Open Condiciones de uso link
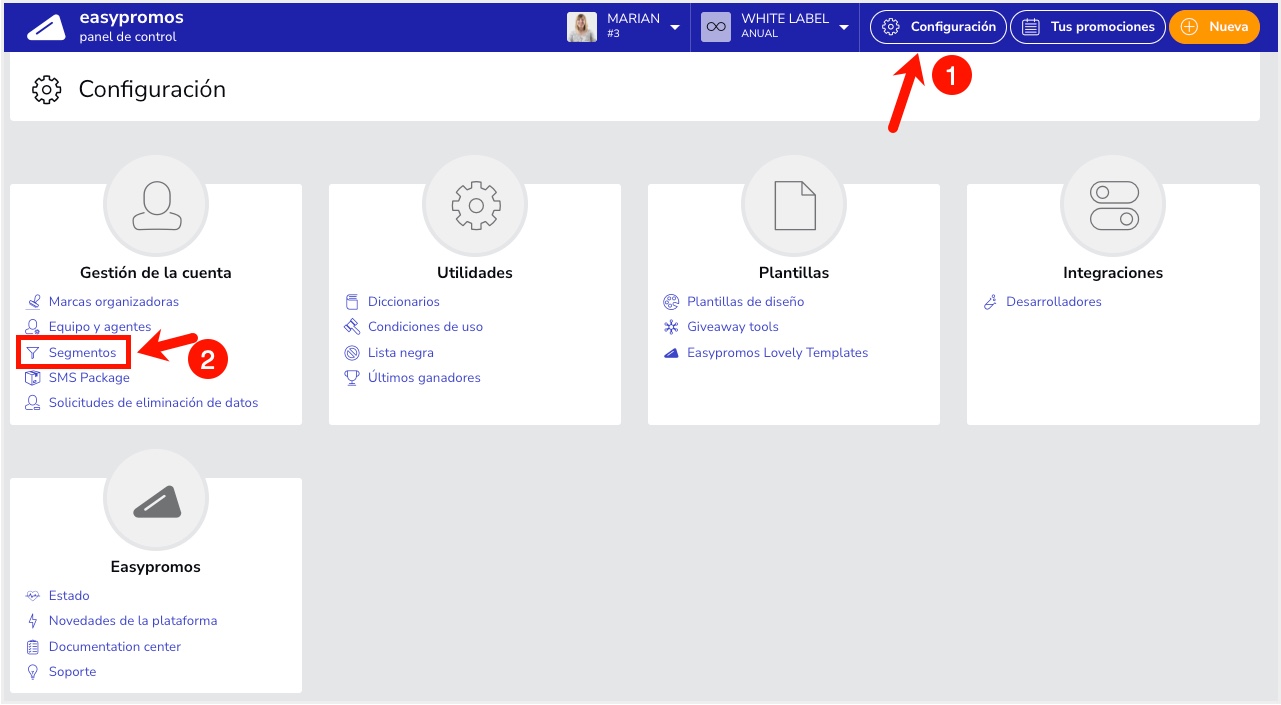1281x705 pixels. click(425, 327)
